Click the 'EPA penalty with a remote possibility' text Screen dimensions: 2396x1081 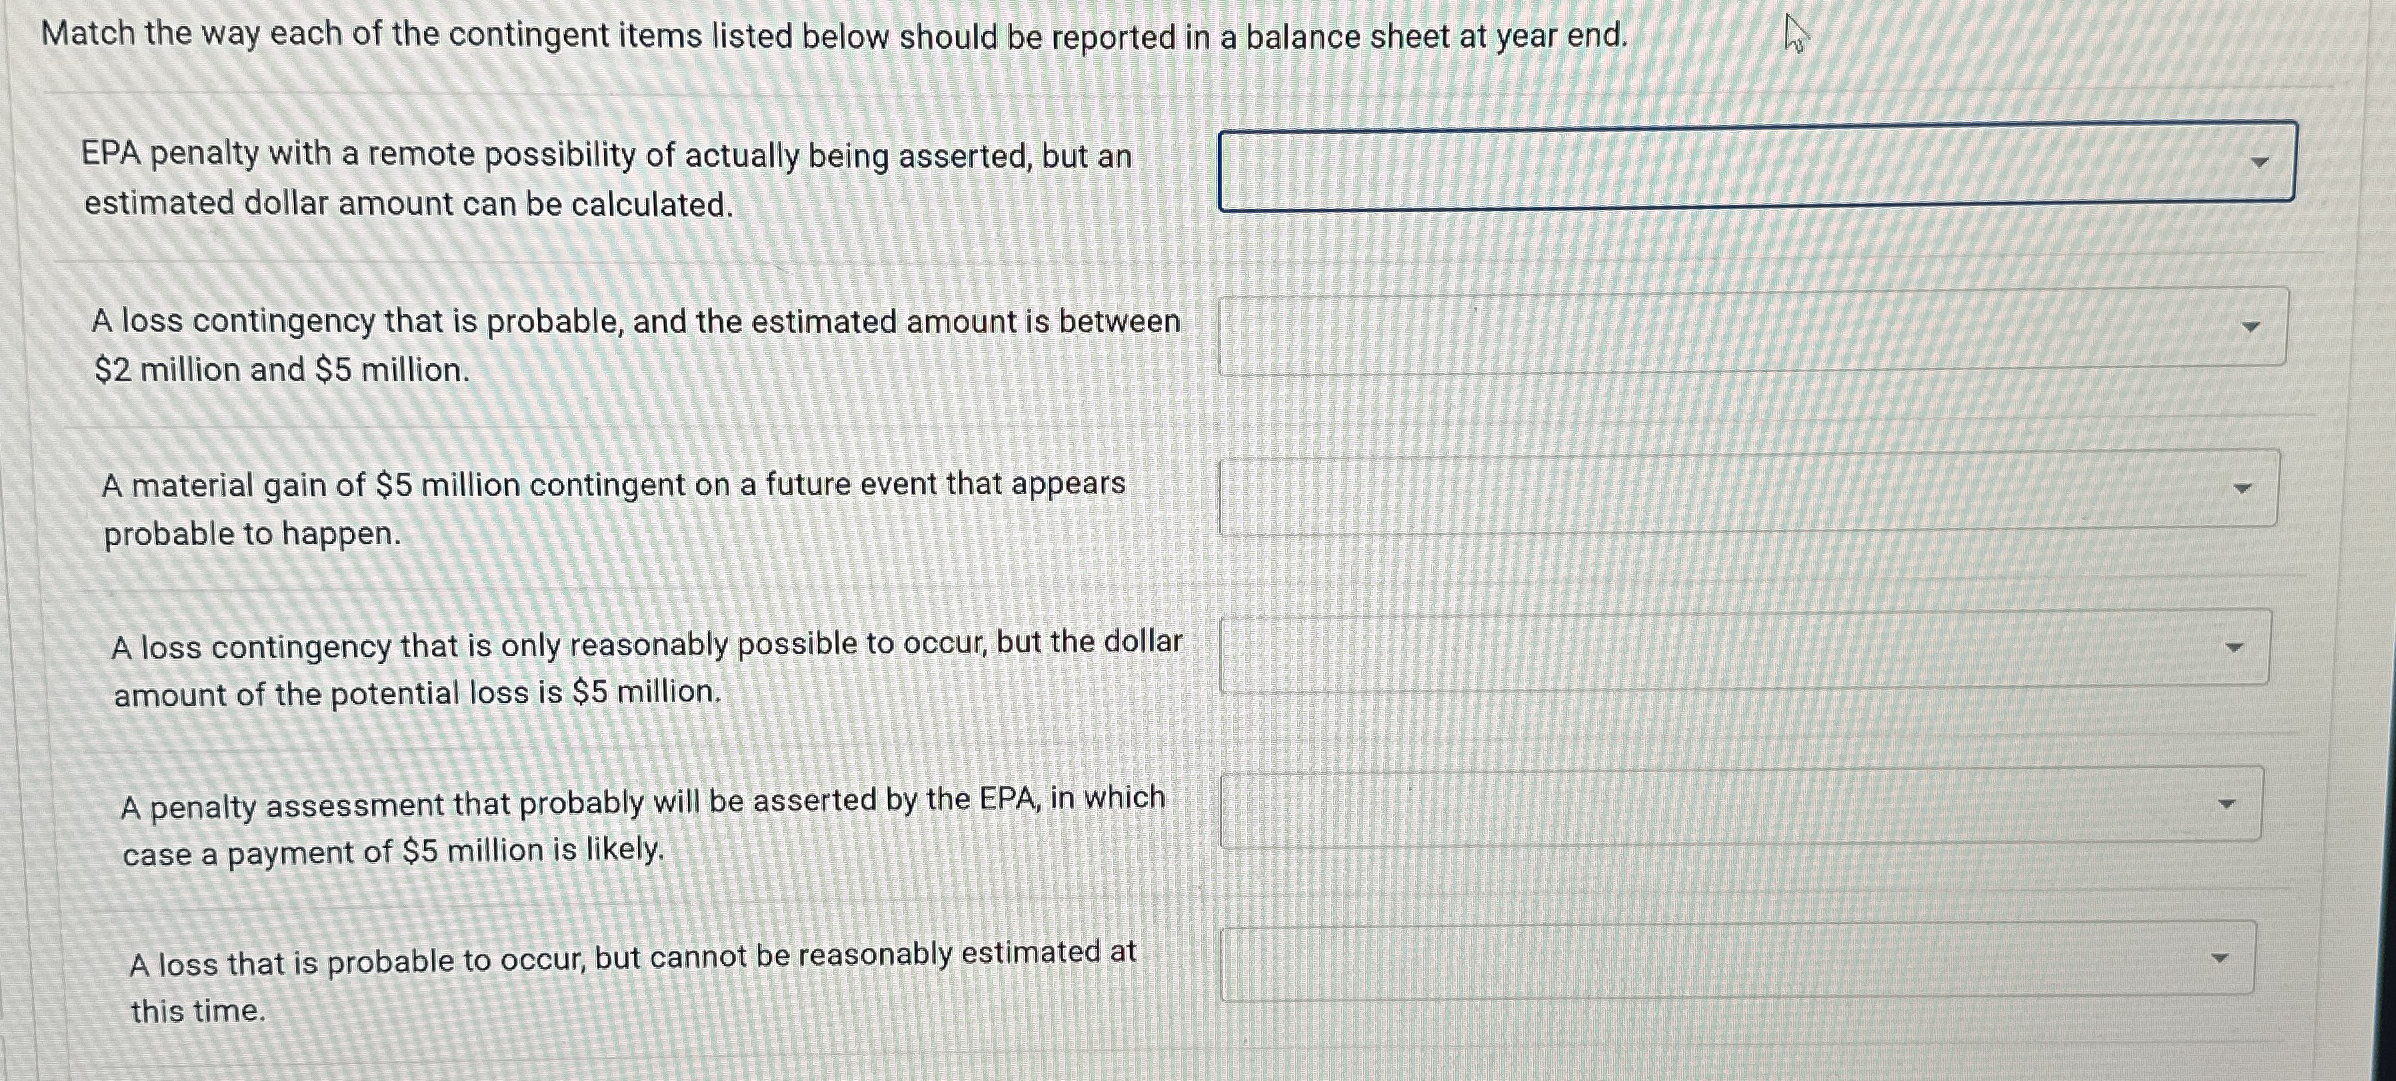(606, 155)
